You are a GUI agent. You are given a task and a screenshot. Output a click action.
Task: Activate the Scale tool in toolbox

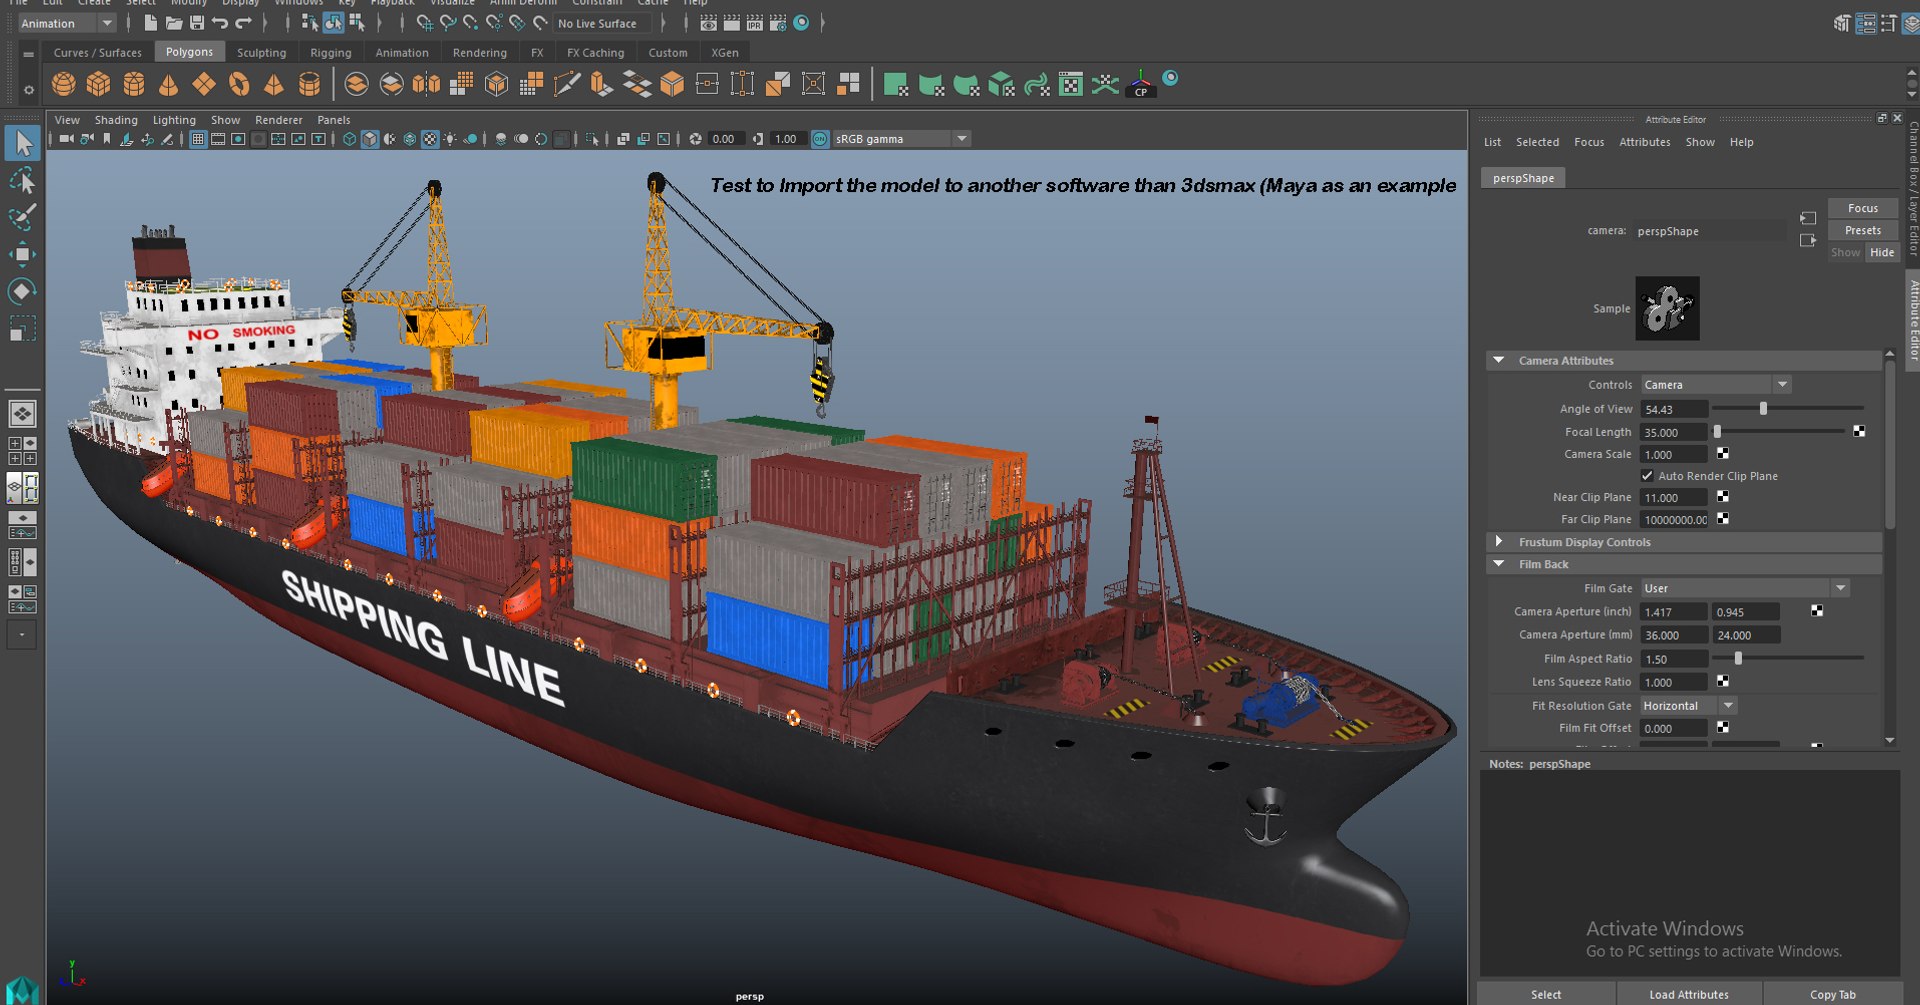[22, 328]
